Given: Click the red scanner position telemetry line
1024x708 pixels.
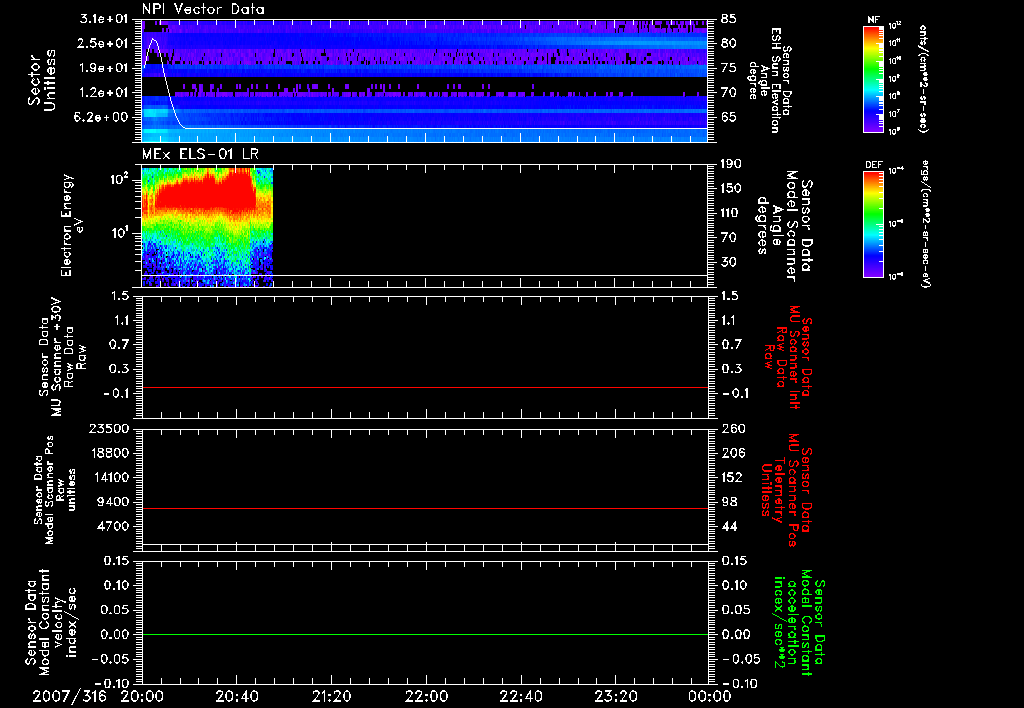Looking at the screenshot, I should (424, 508).
